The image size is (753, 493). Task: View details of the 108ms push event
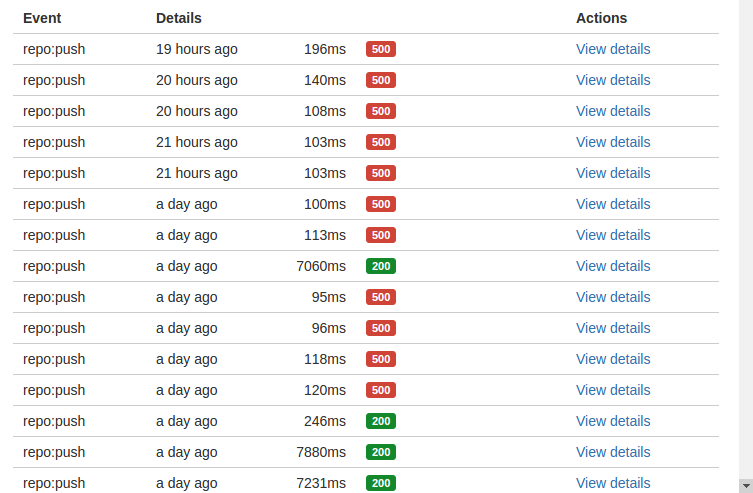pyautogui.click(x=613, y=111)
